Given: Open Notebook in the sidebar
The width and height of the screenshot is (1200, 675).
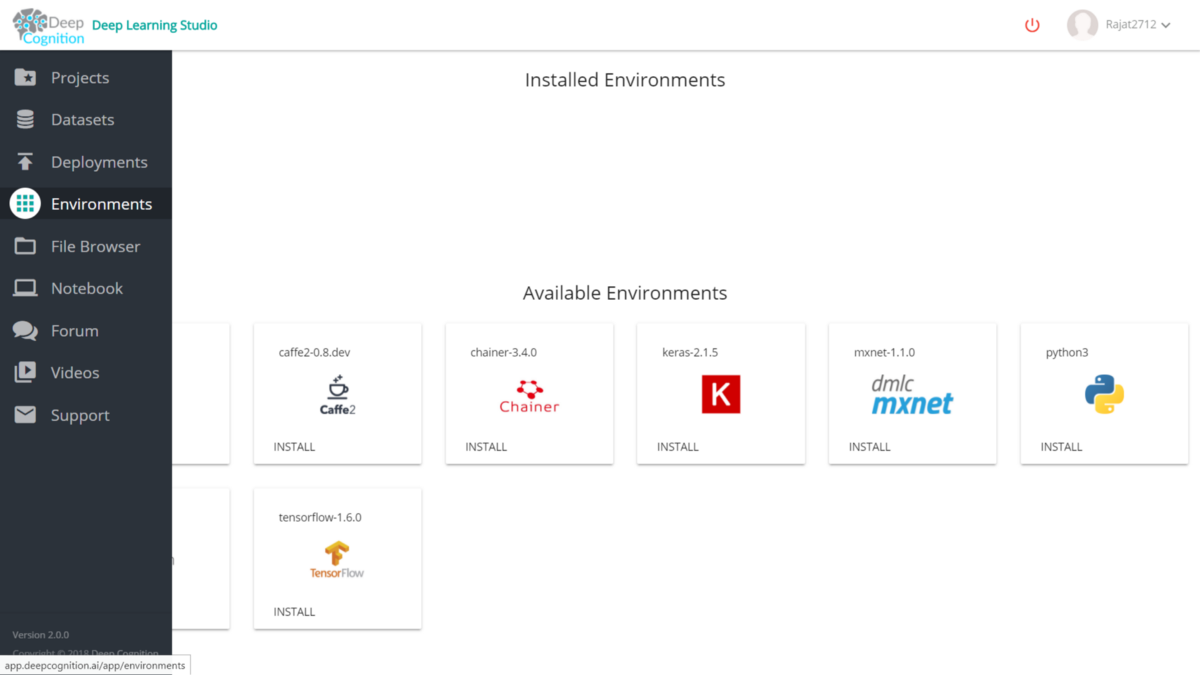Looking at the screenshot, I should pyautogui.click(x=86, y=288).
